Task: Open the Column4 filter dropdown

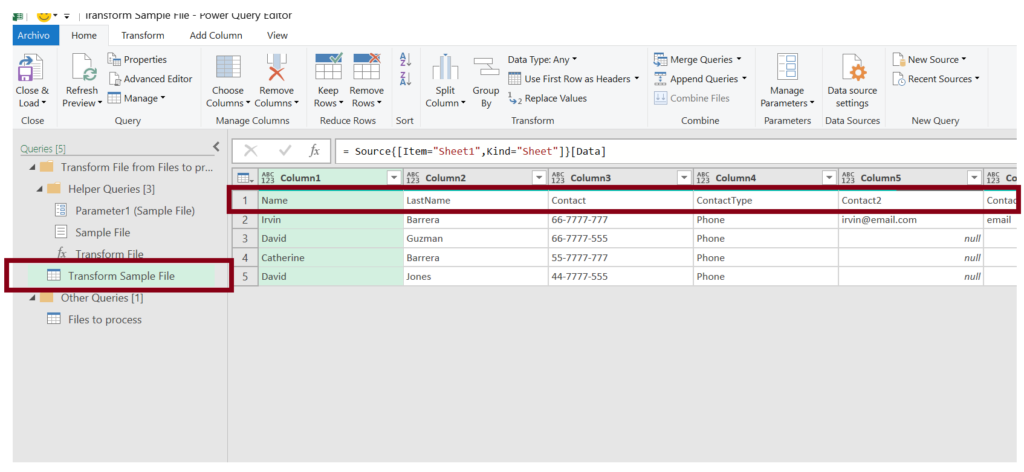Action: coord(829,178)
